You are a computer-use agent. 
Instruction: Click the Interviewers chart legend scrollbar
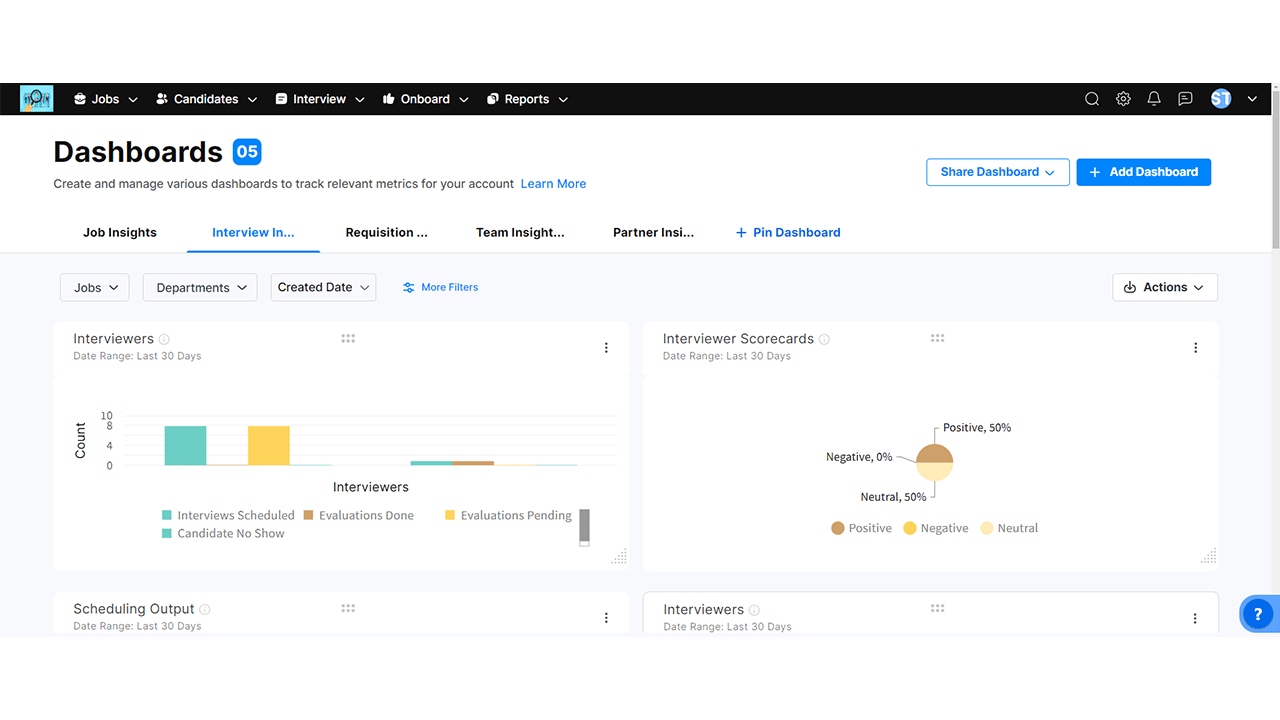[584, 526]
